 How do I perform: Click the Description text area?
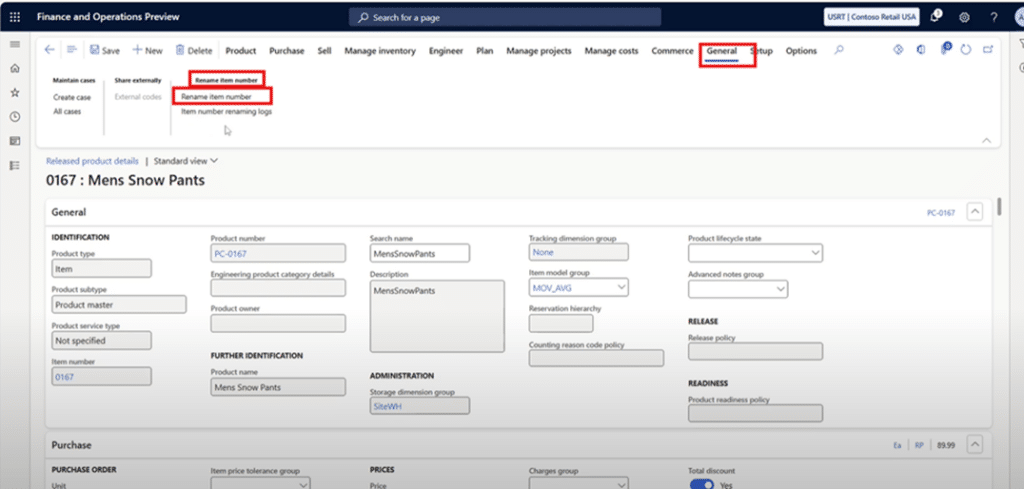point(437,317)
